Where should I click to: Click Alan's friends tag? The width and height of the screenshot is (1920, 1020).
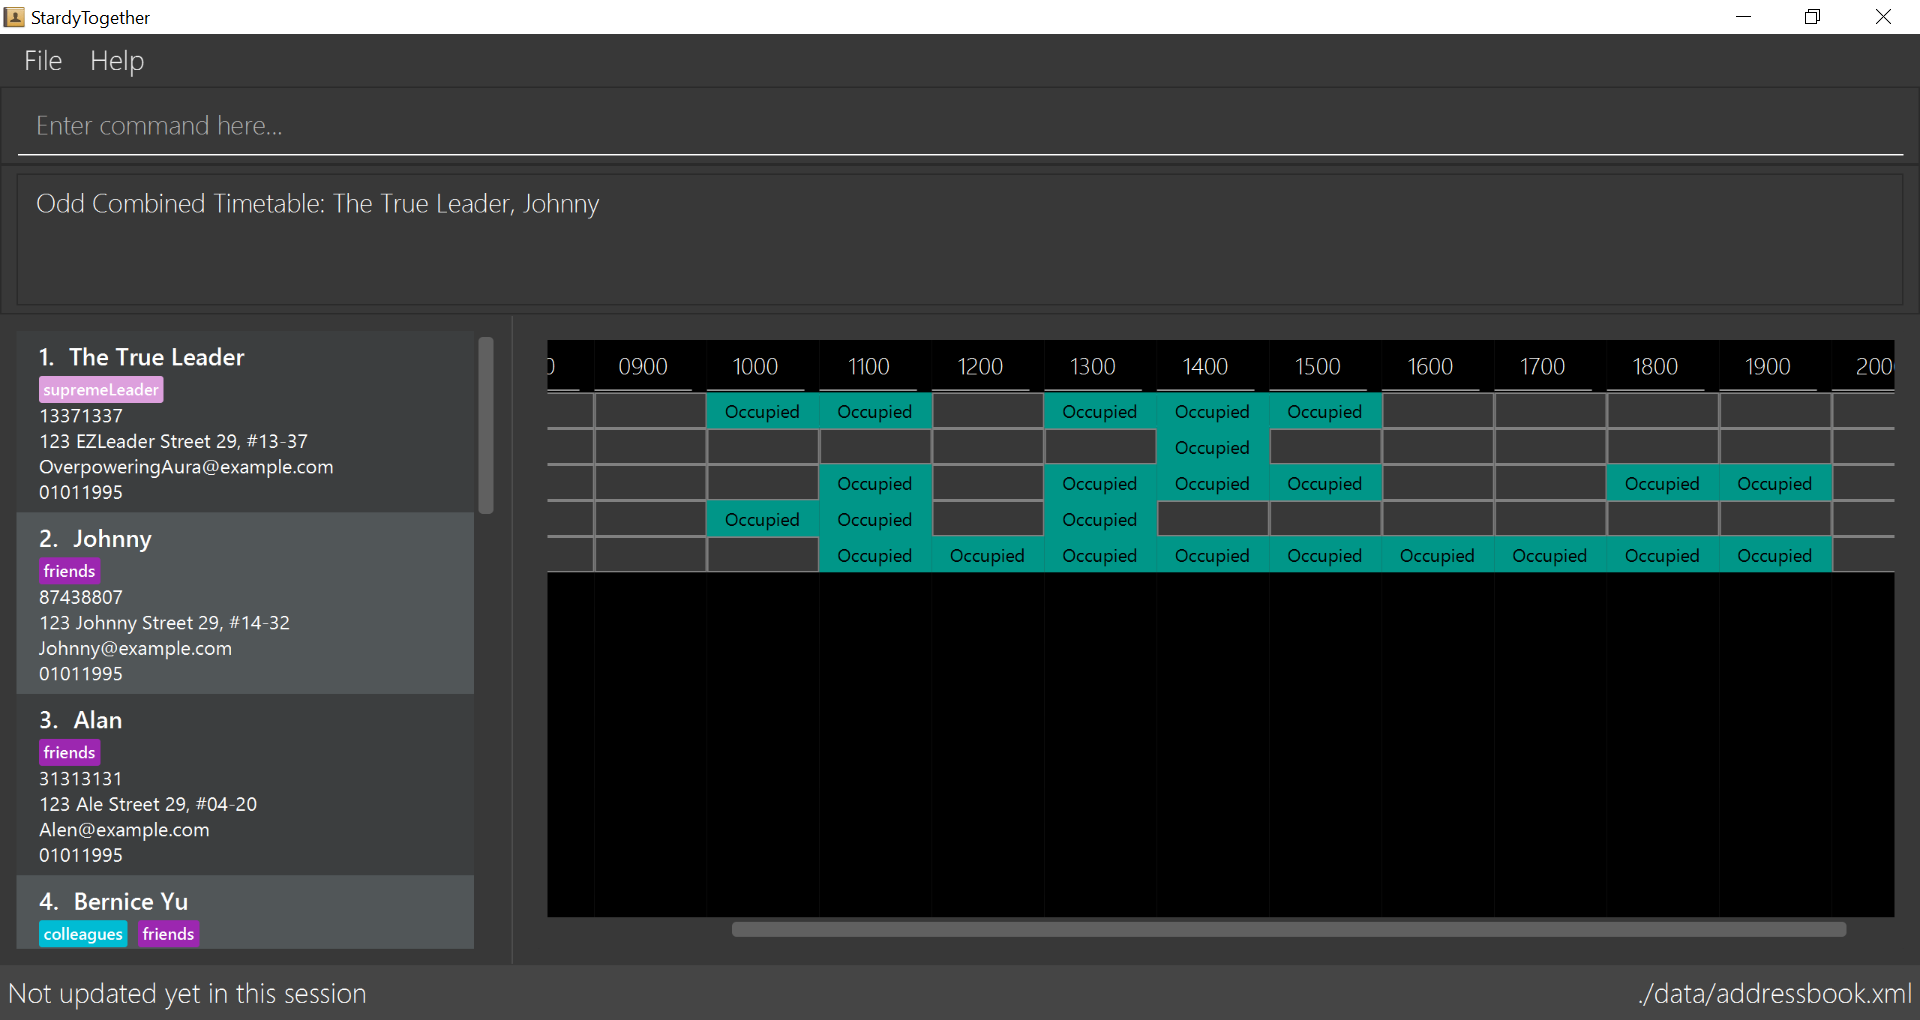point(70,753)
